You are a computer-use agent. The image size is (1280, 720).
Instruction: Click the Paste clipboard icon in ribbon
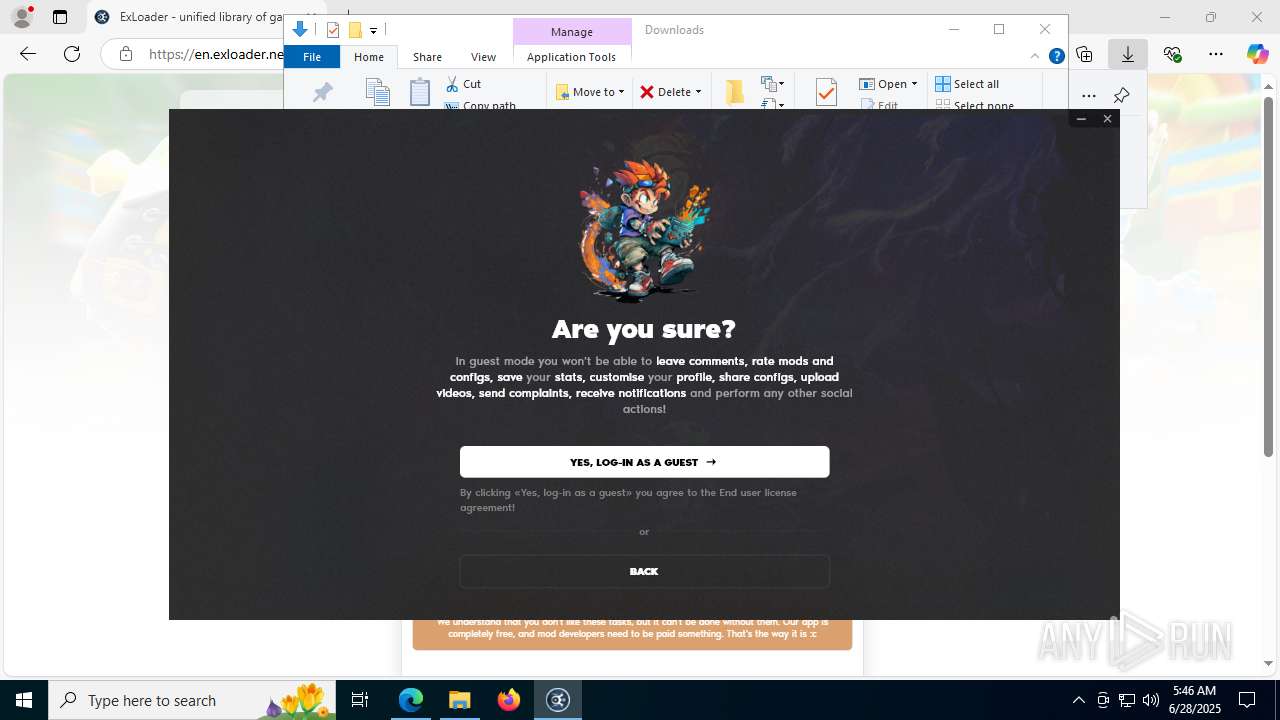tap(420, 92)
